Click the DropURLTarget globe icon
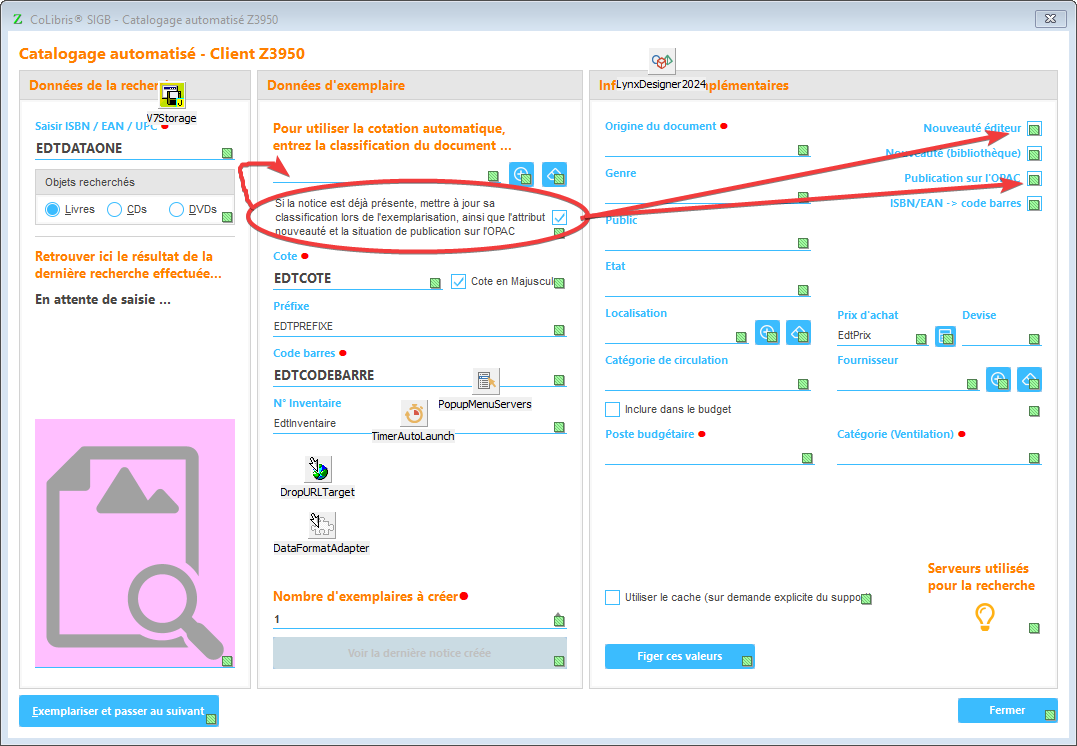 pos(317,469)
